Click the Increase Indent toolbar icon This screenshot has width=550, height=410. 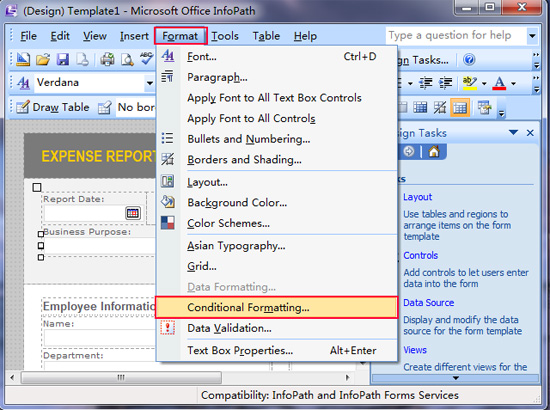pos(445,83)
